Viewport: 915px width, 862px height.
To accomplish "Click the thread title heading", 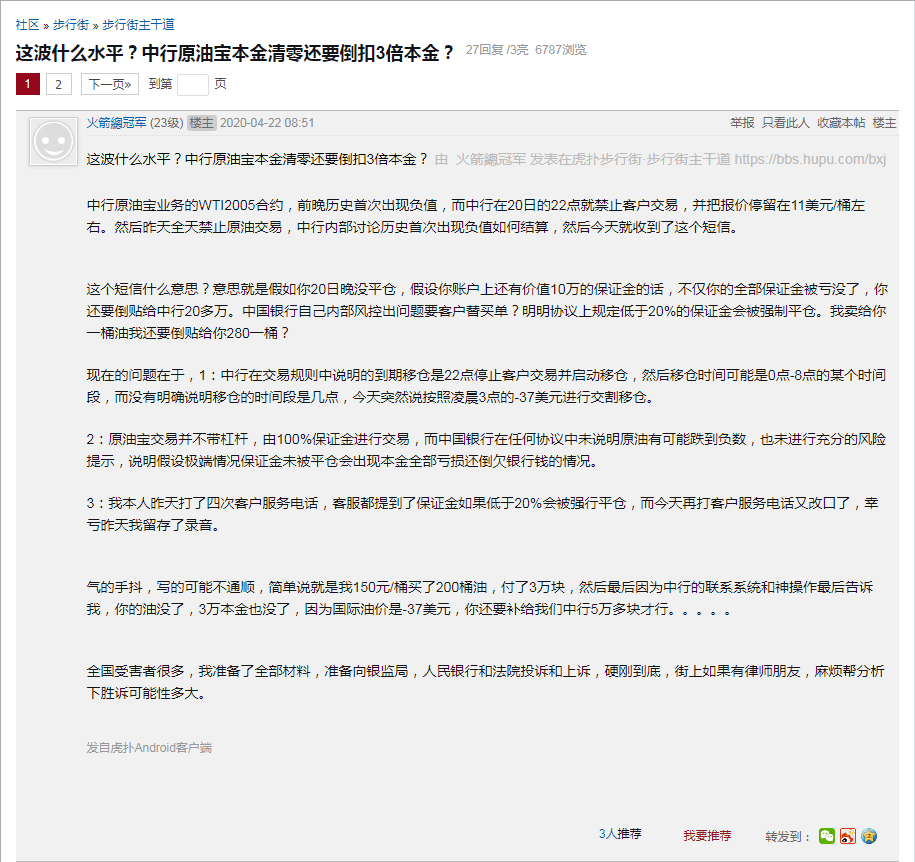I will [235, 53].
